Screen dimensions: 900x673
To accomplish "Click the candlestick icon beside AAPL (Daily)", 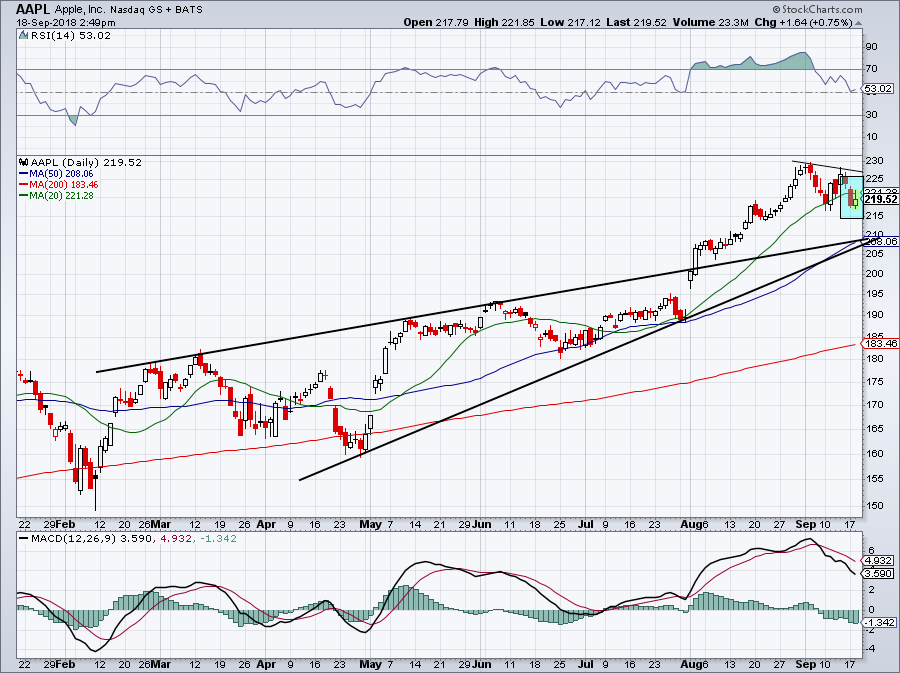I will click(x=24, y=162).
